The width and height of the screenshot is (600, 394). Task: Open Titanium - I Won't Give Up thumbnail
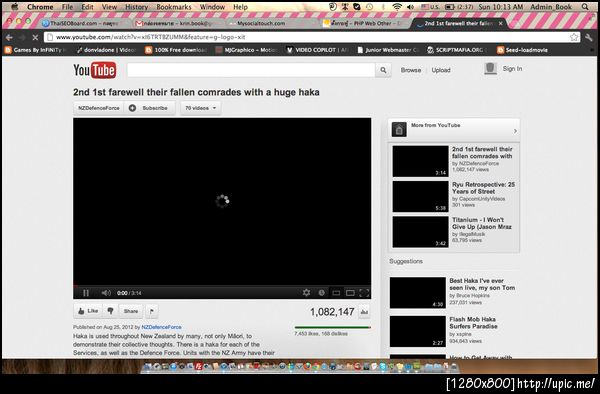tap(420, 232)
